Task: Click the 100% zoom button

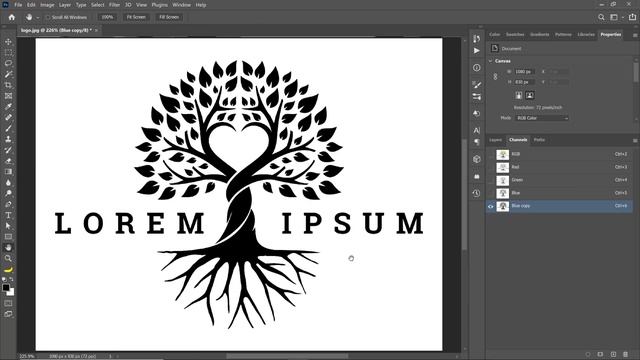Action: (107, 17)
